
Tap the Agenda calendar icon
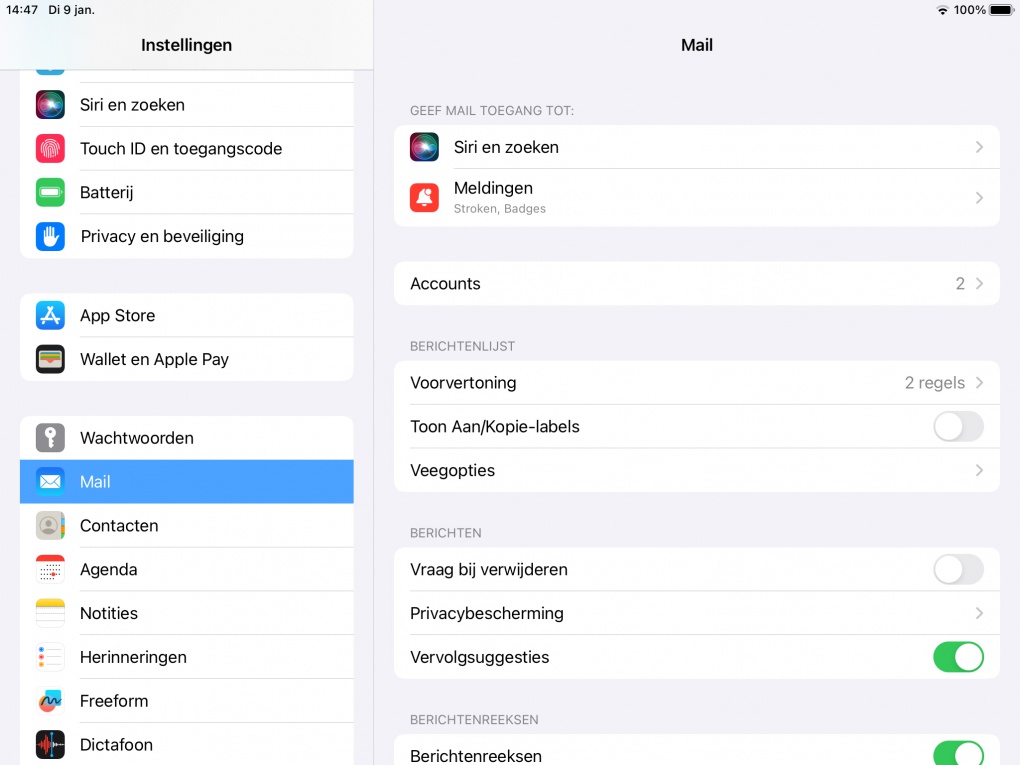50,569
